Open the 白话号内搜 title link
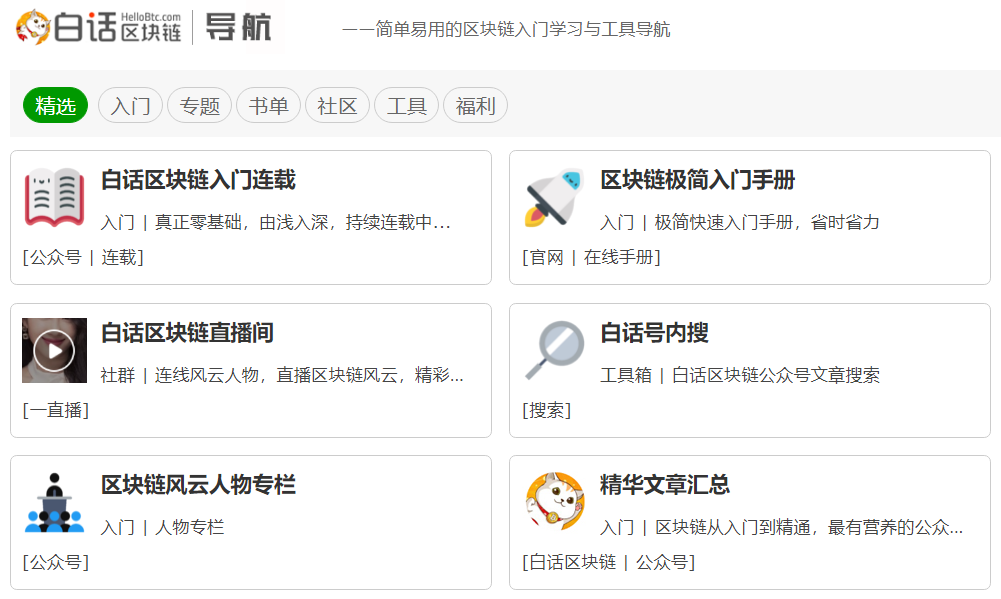This screenshot has width=1001, height=599. coord(654,333)
